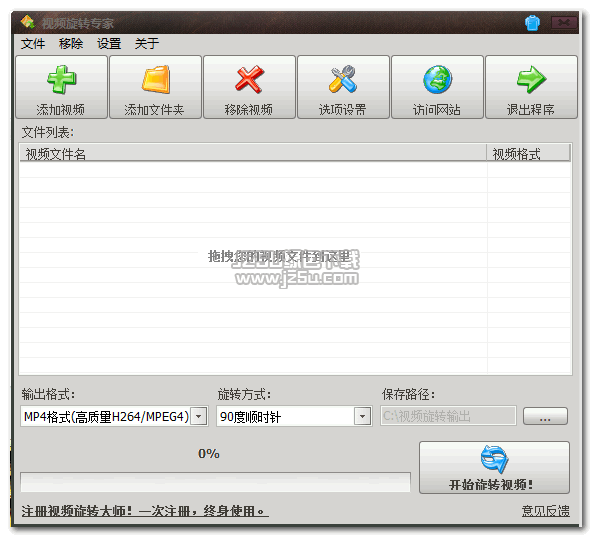This screenshot has width=593, height=538.
Task: Click the app logo icon in title bar
Action: (27, 23)
